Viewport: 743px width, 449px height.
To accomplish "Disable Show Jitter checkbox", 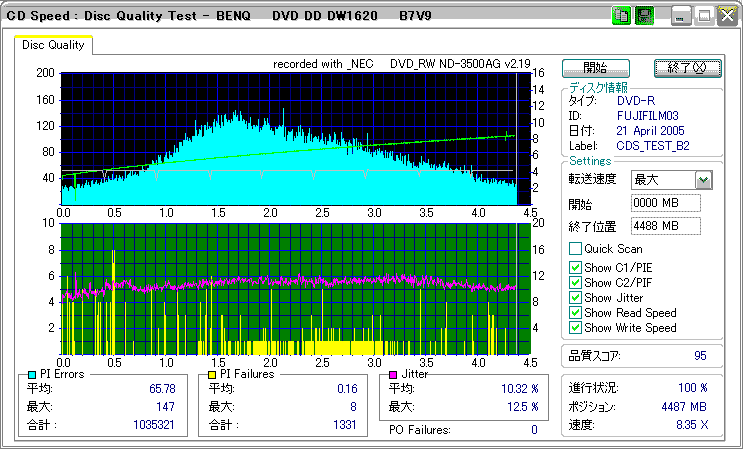I will [575, 297].
